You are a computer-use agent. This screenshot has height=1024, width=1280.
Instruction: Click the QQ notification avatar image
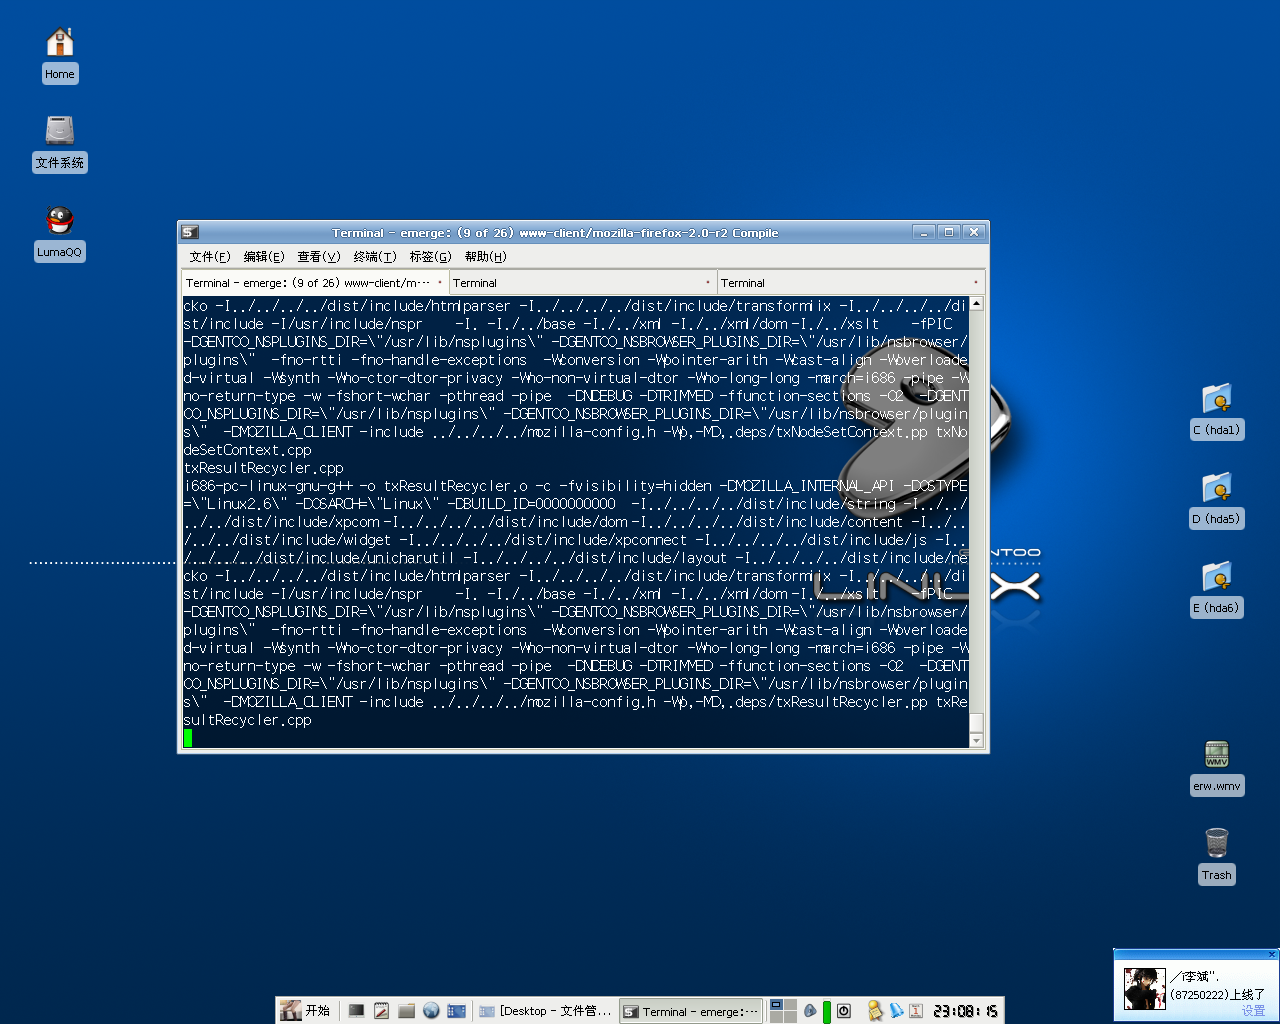point(1144,989)
